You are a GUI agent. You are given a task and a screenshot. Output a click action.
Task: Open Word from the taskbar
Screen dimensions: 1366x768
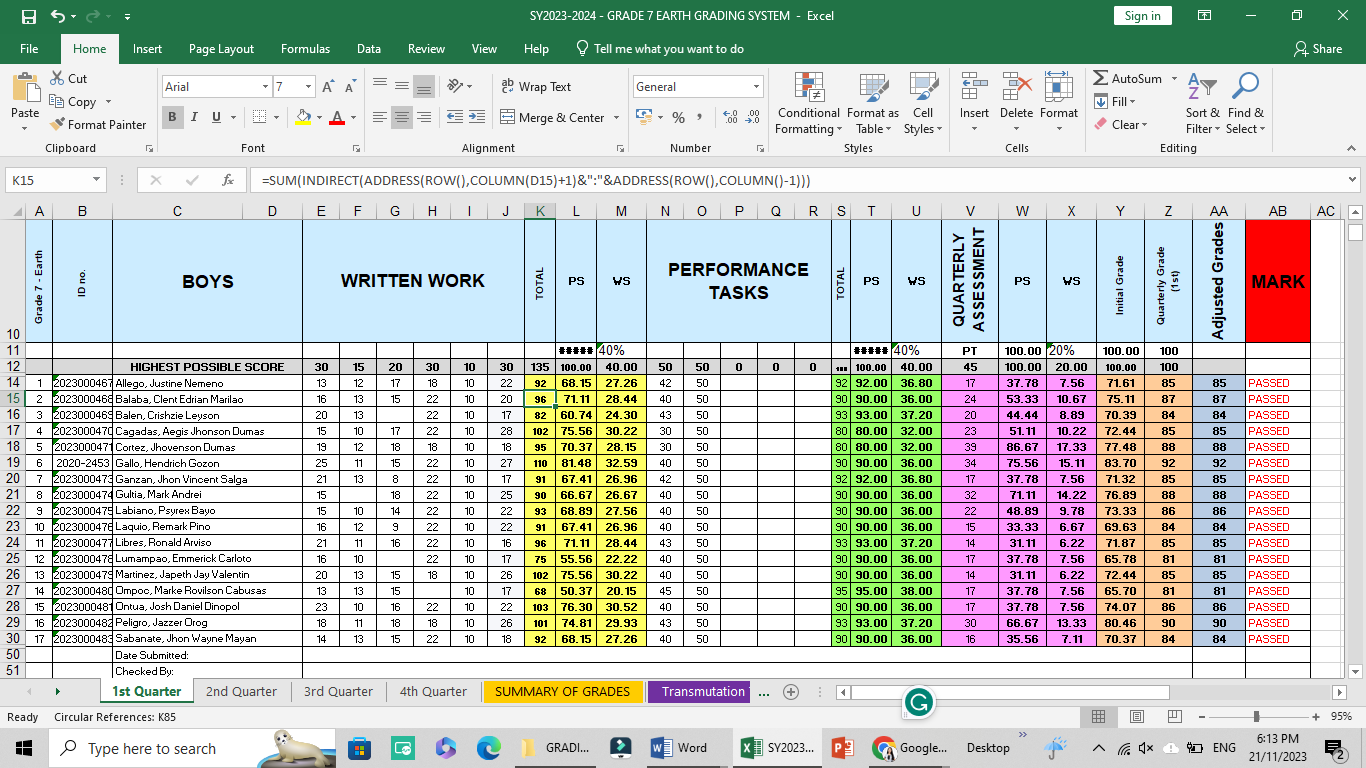(678, 748)
